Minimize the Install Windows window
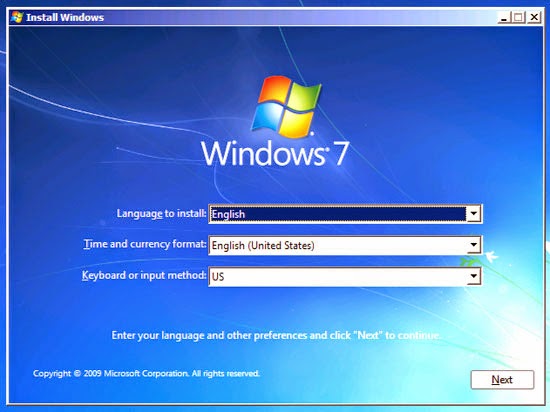Viewport: 550px width, 412px height. pyautogui.click(x=504, y=17)
